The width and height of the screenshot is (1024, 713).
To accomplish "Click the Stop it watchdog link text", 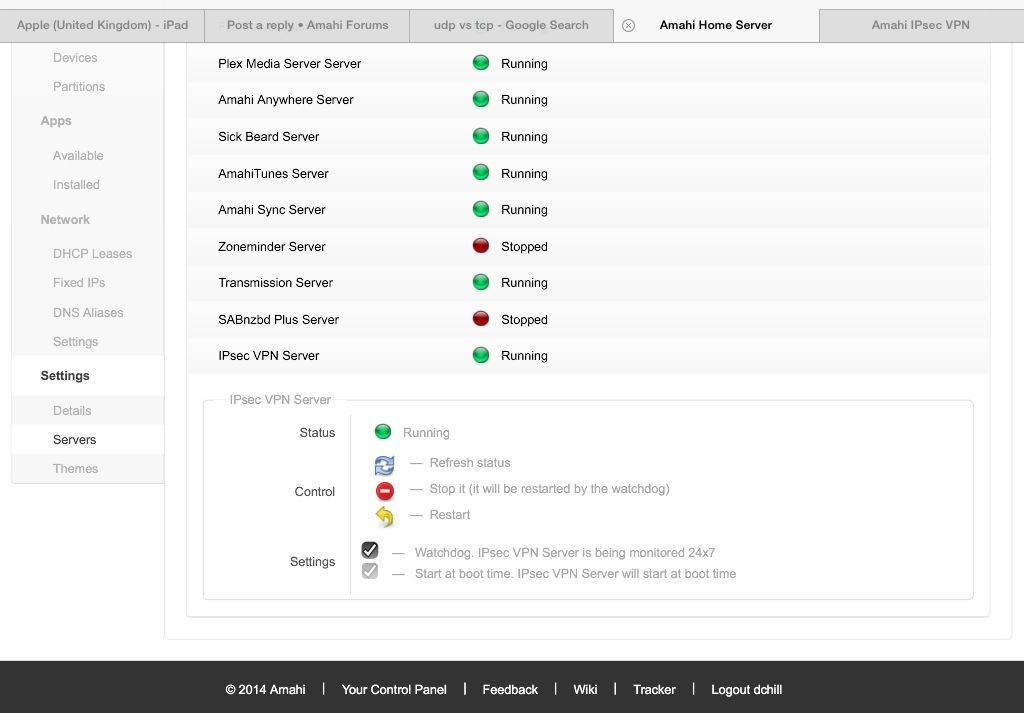I will [550, 489].
